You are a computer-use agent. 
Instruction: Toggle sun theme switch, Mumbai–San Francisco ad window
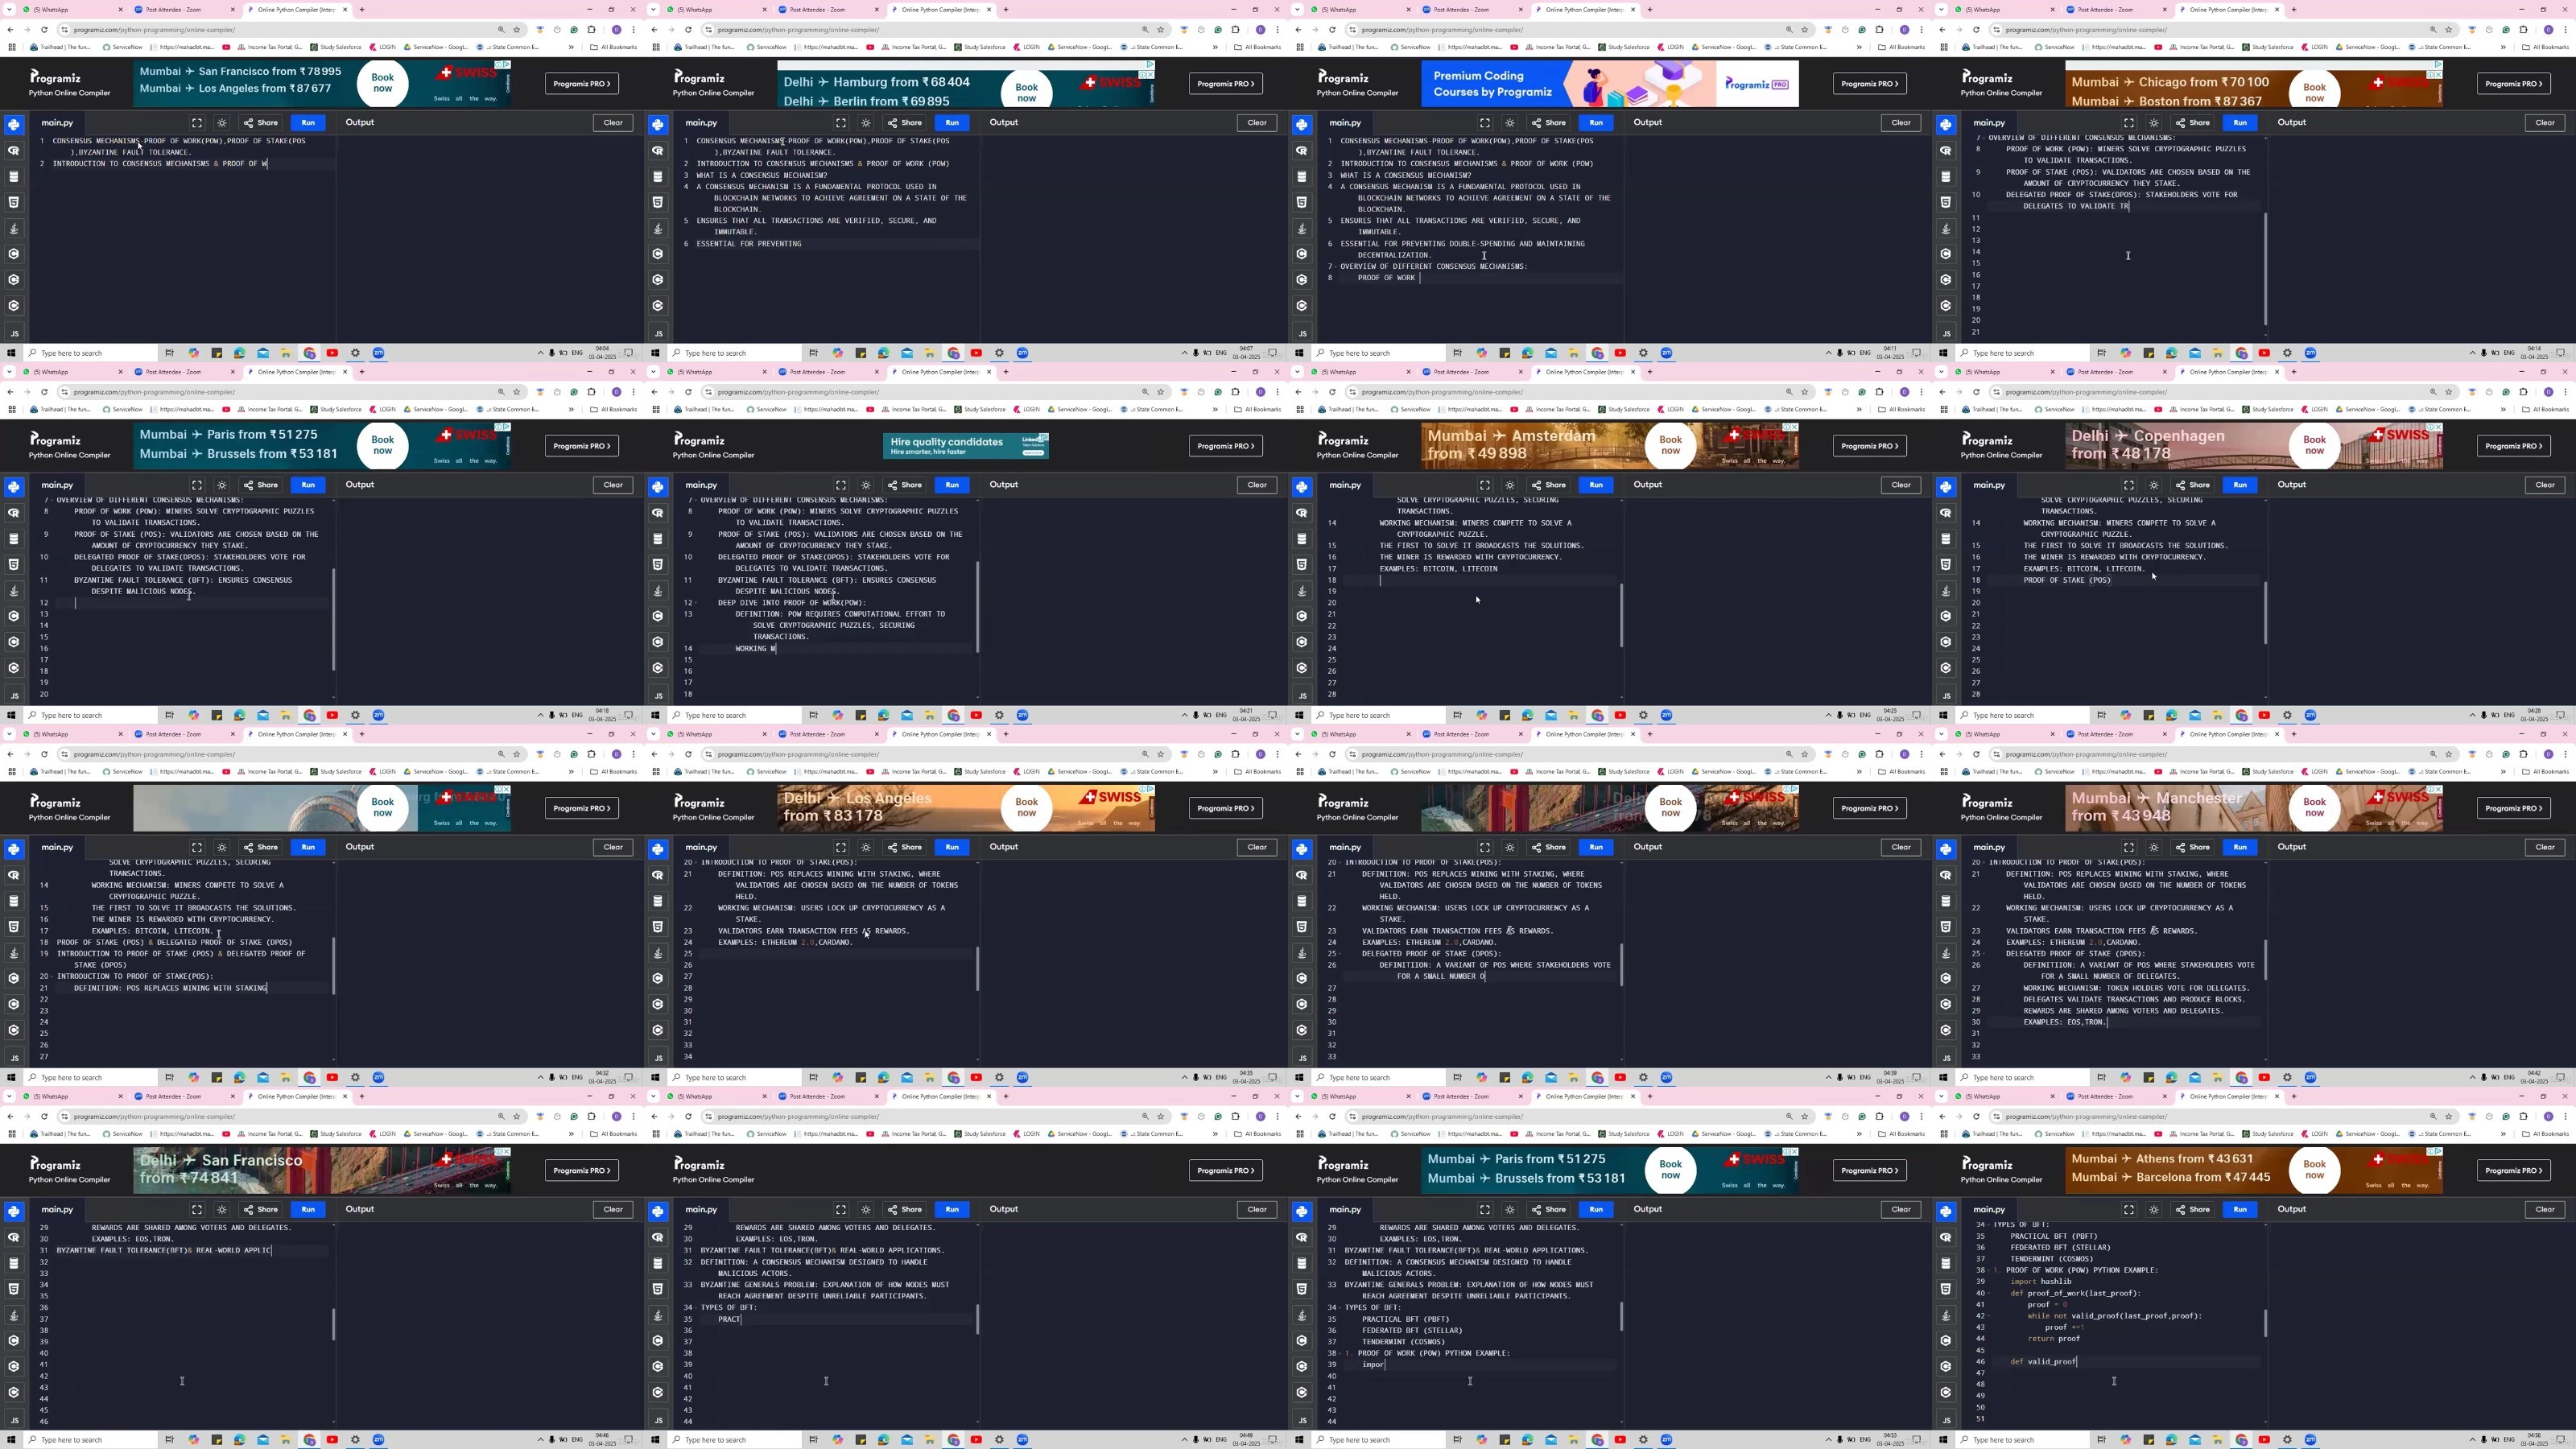[x=222, y=123]
